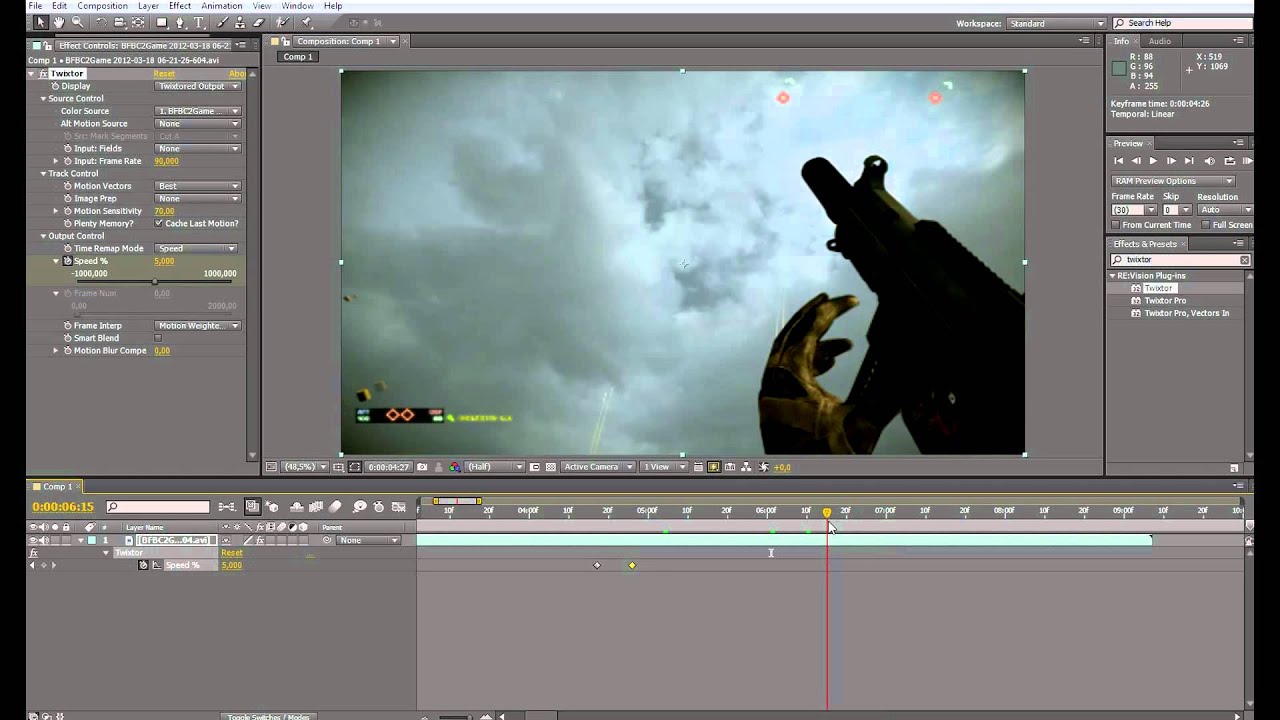Open the resolution dropdown showing Half

pyautogui.click(x=493, y=467)
